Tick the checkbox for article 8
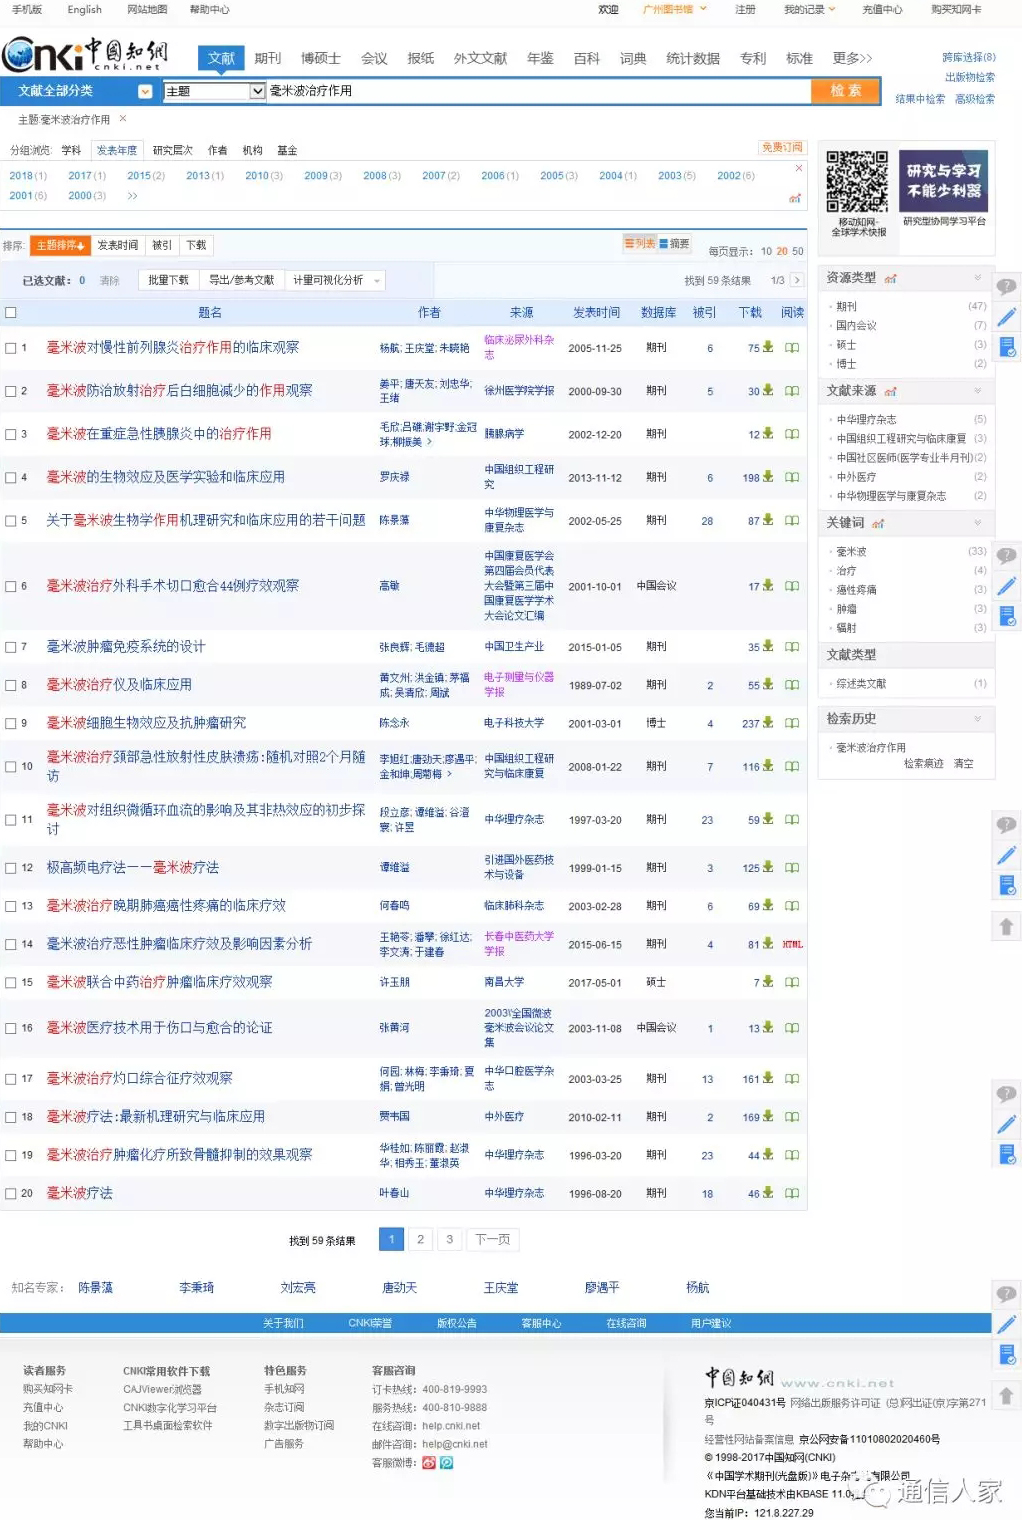 (11, 685)
